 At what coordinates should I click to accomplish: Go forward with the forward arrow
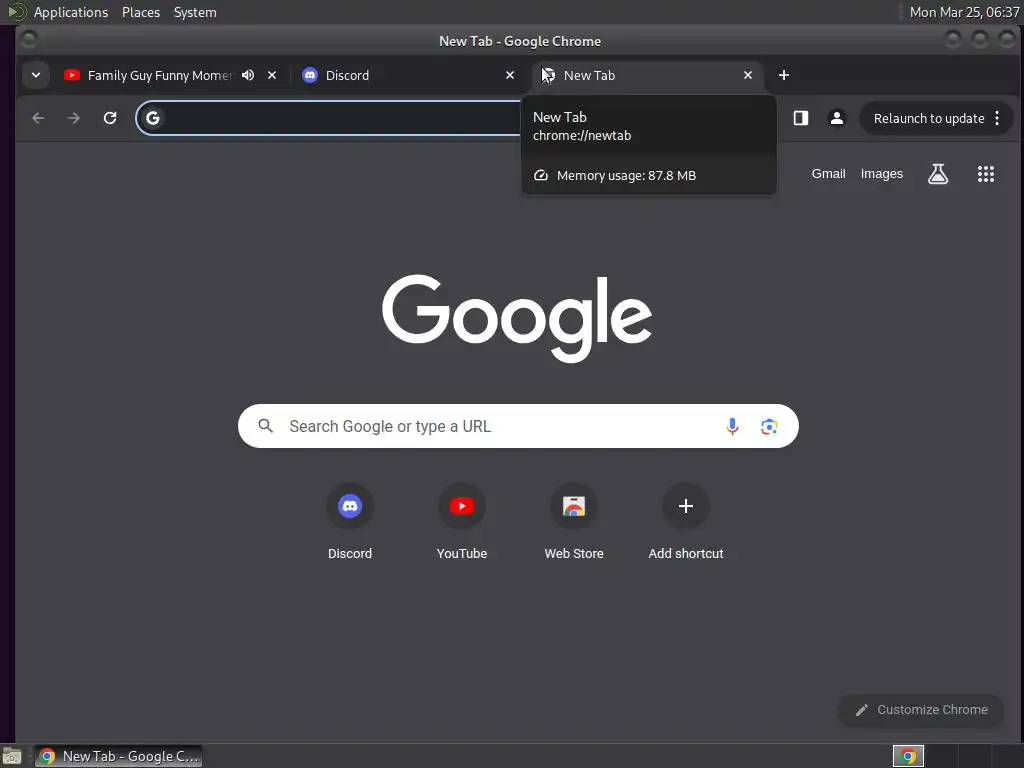point(74,118)
